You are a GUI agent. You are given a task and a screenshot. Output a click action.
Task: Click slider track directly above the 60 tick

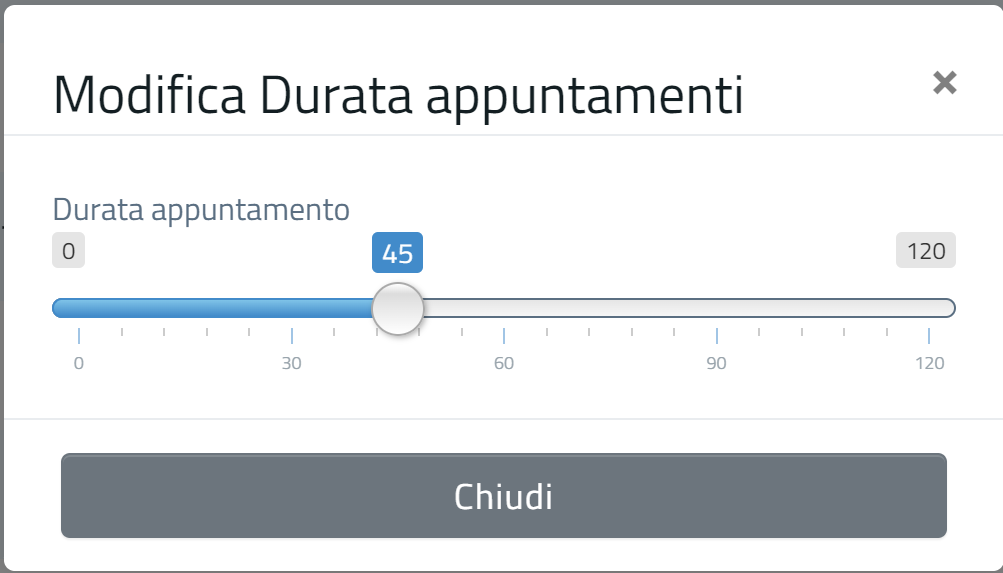[x=504, y=308]
